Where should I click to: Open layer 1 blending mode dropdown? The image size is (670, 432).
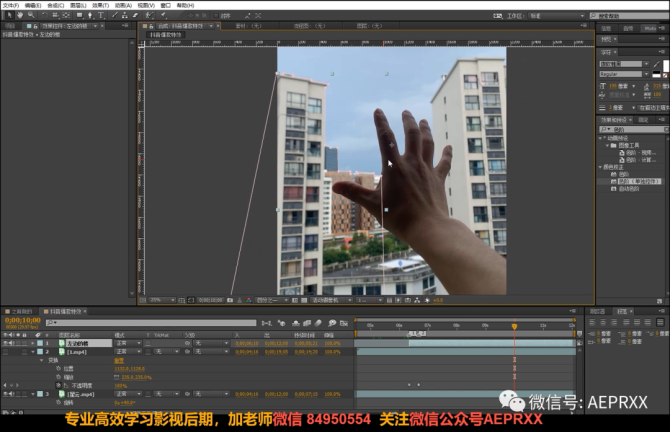(128, 343)
